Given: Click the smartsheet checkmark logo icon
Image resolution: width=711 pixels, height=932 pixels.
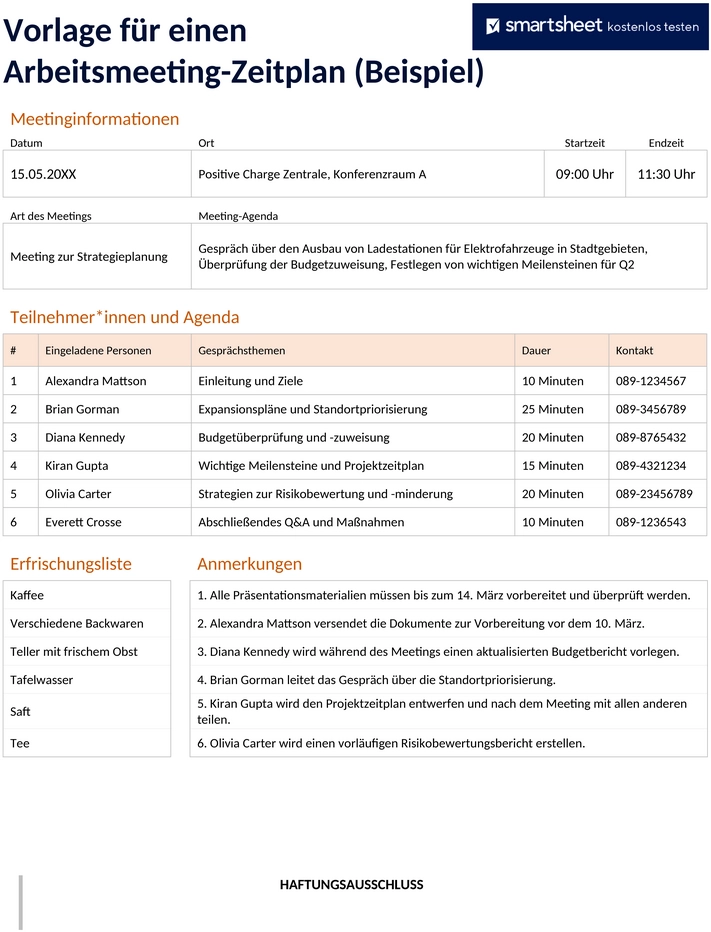Looking at the screenshot, I should point(493,26).
